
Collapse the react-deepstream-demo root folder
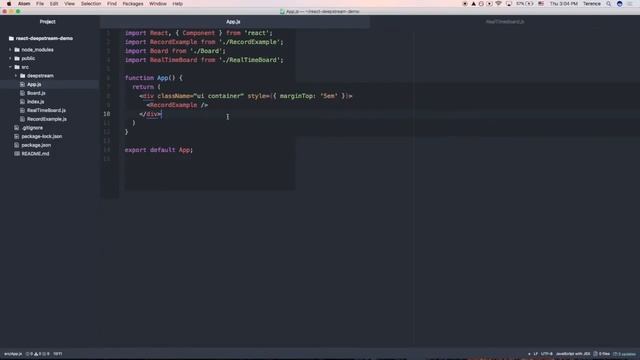(40, 38)
